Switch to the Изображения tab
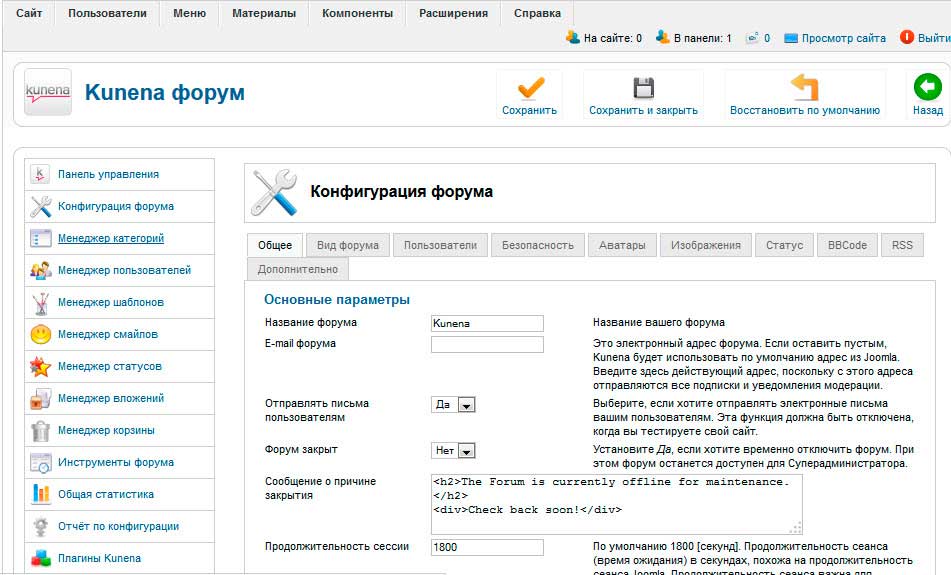 tap(705, 246)
